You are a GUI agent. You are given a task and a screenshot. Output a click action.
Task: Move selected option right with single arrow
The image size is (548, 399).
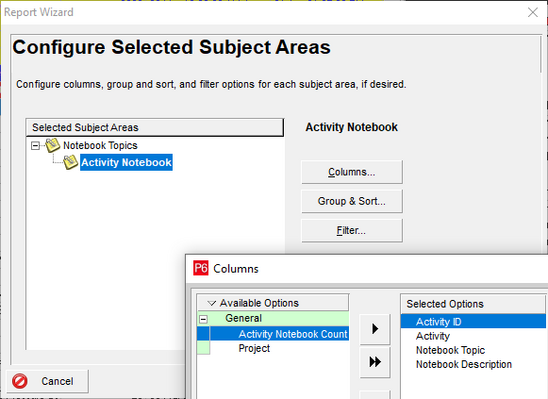(375, 329)
